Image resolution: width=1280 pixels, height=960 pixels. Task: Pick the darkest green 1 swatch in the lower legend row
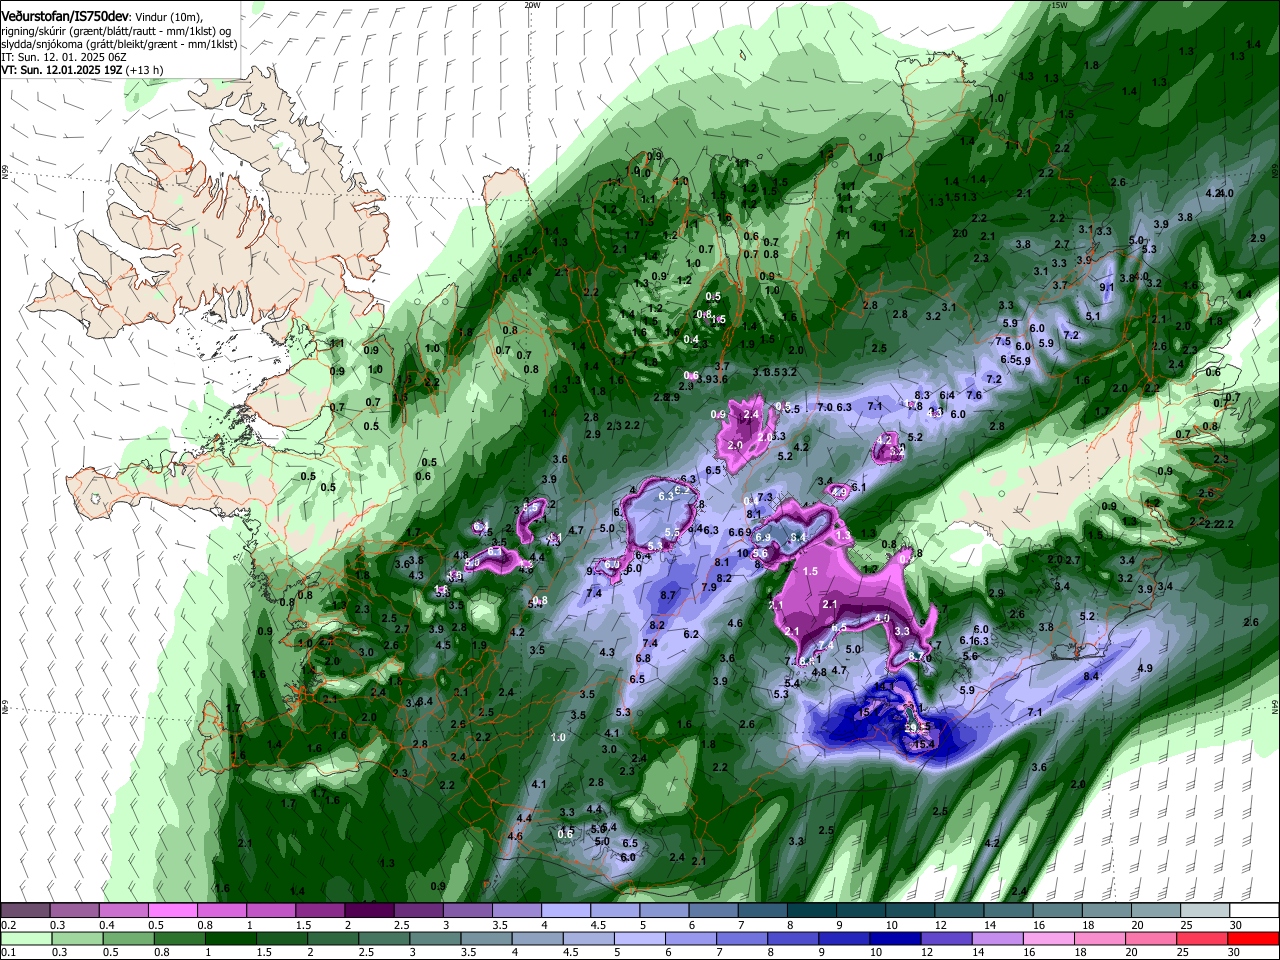point(230,938)
